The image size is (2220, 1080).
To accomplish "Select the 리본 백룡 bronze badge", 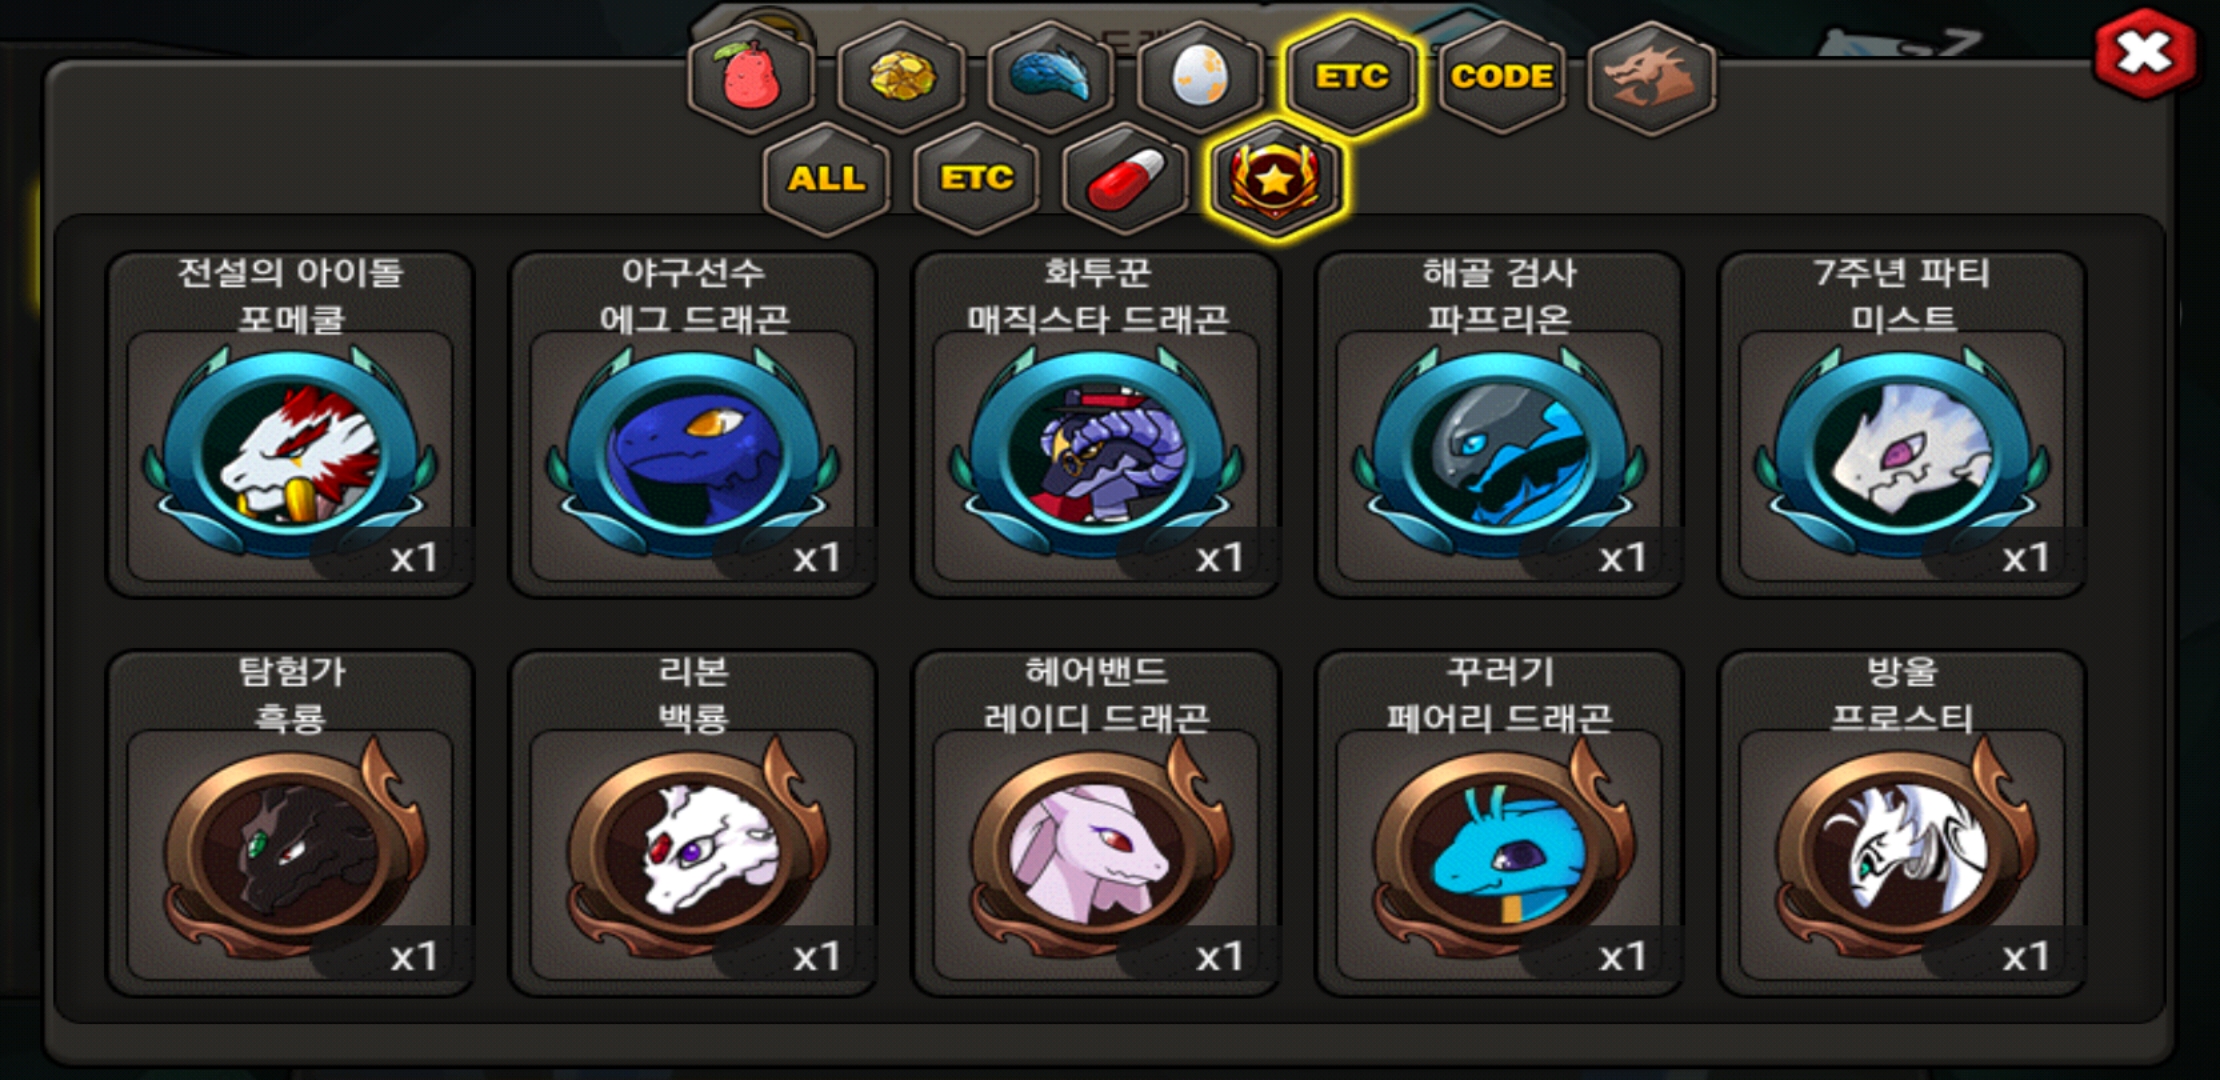I will [693, 824].
